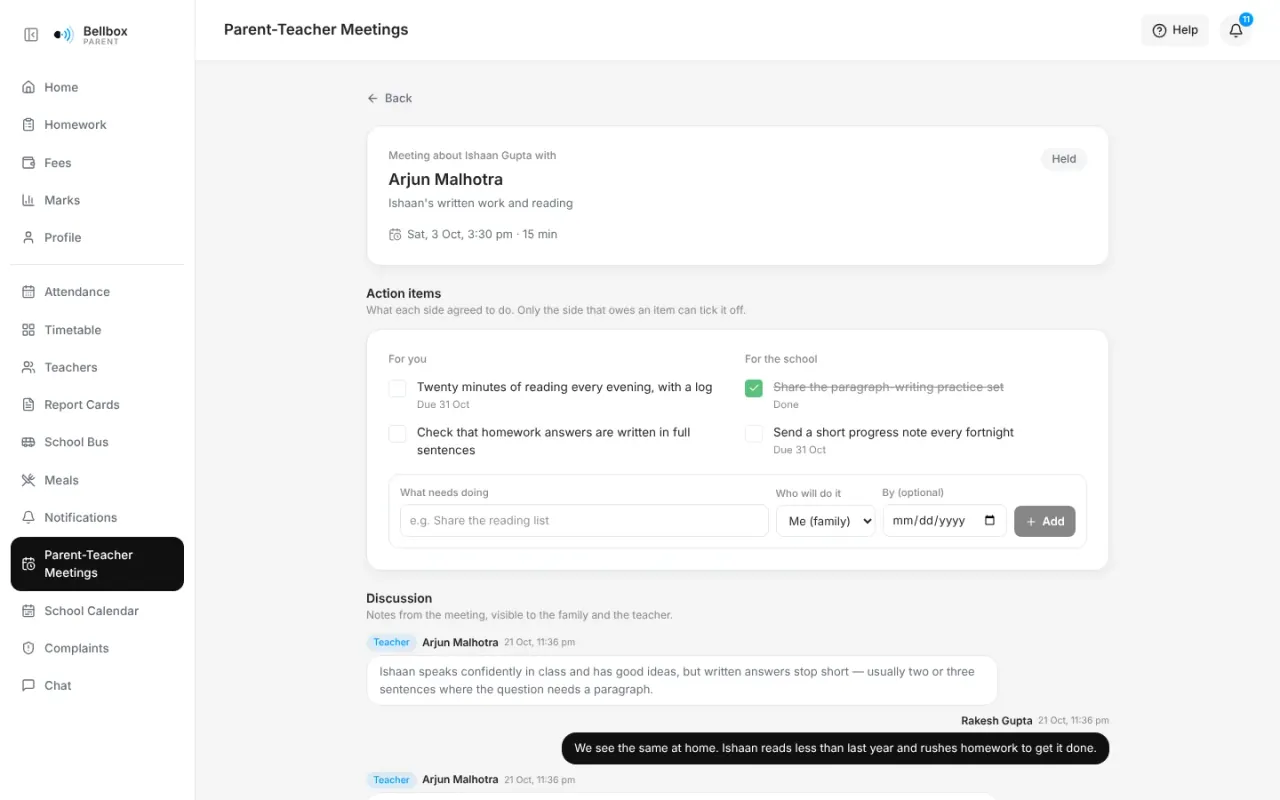Screen dimensions: 1280x800
Task: Click the meeting teacher name Arjun Malhotra
Action: [x=446, y=180]
